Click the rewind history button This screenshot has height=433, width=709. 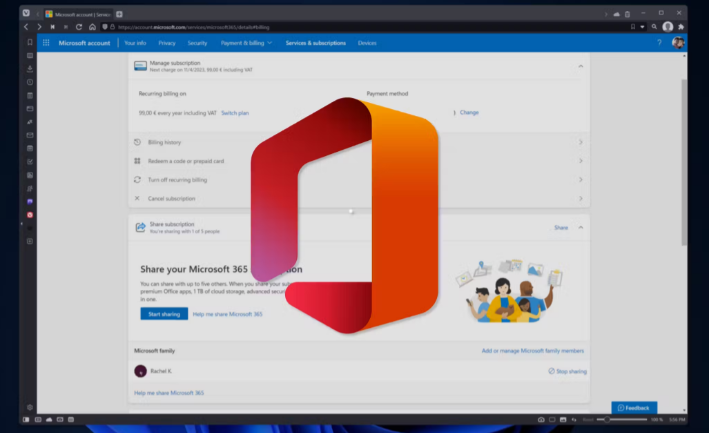(52, 27)
